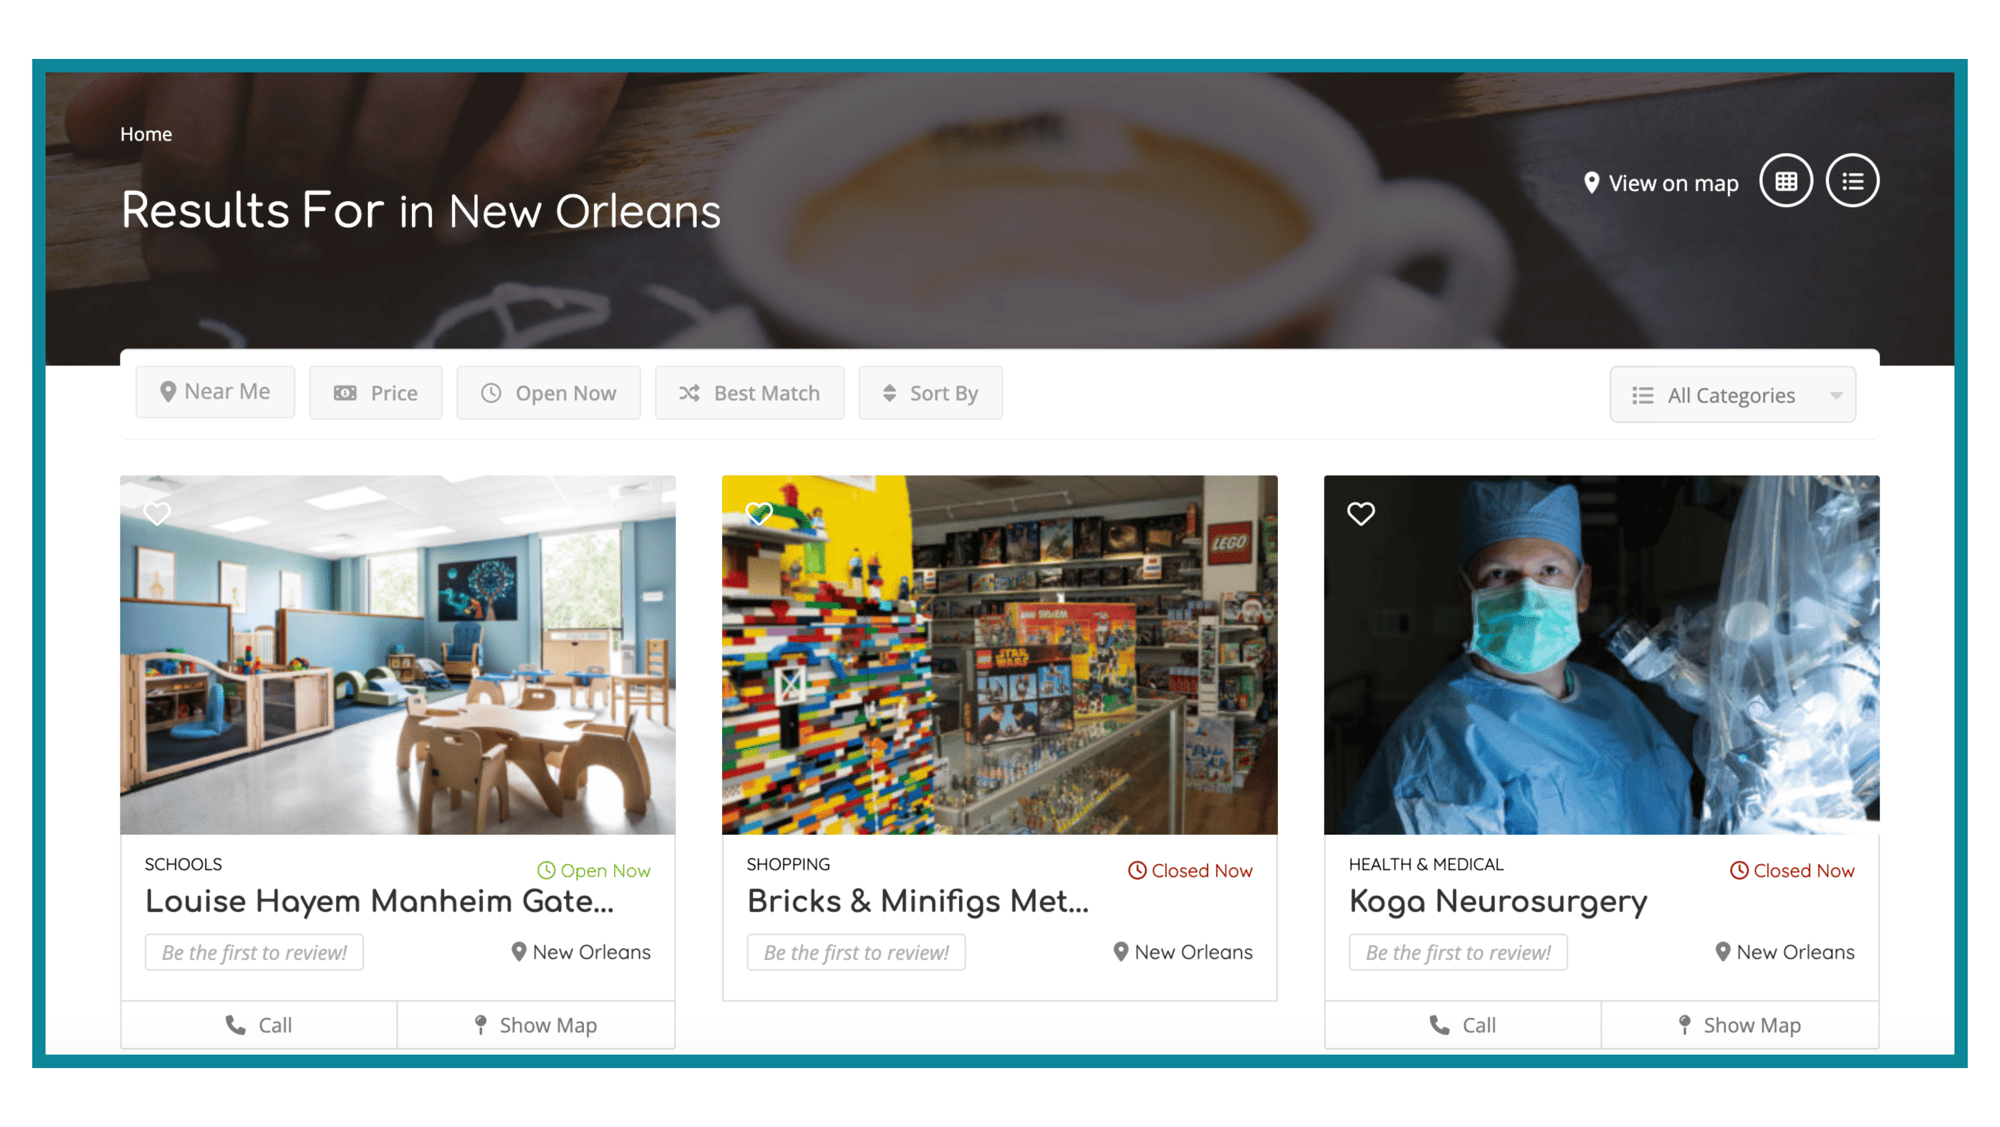Toggle heart on Bricks & Minifigs listing
2000x1127 pixels.
pos(759,513)
